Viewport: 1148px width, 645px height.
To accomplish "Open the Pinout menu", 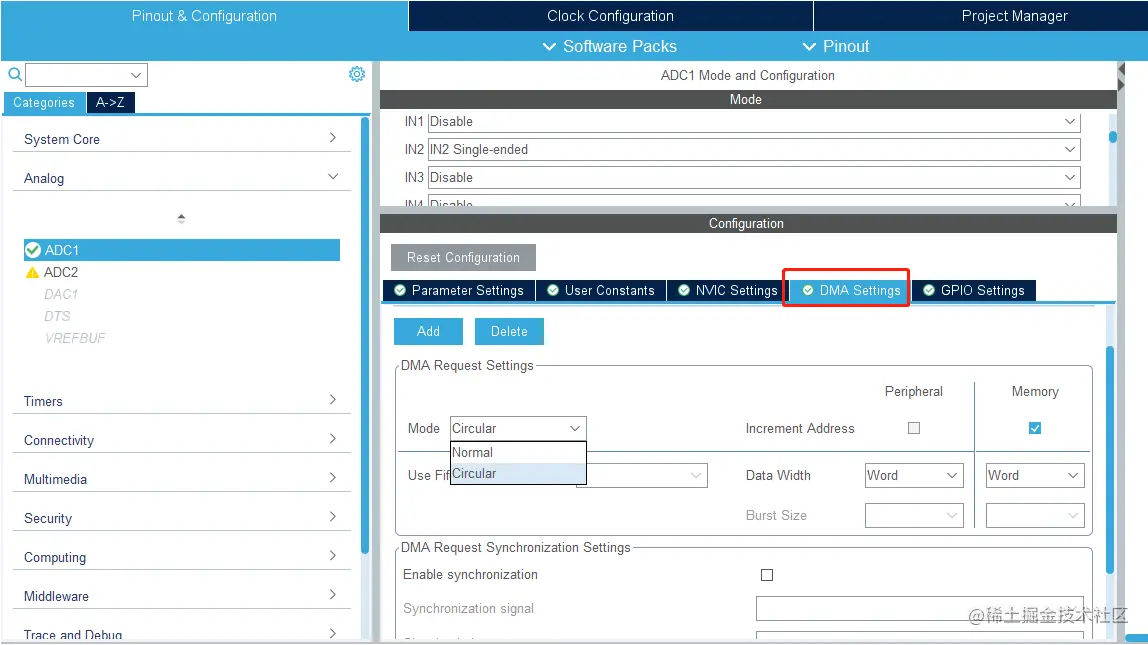I will [x=835, y=46].
